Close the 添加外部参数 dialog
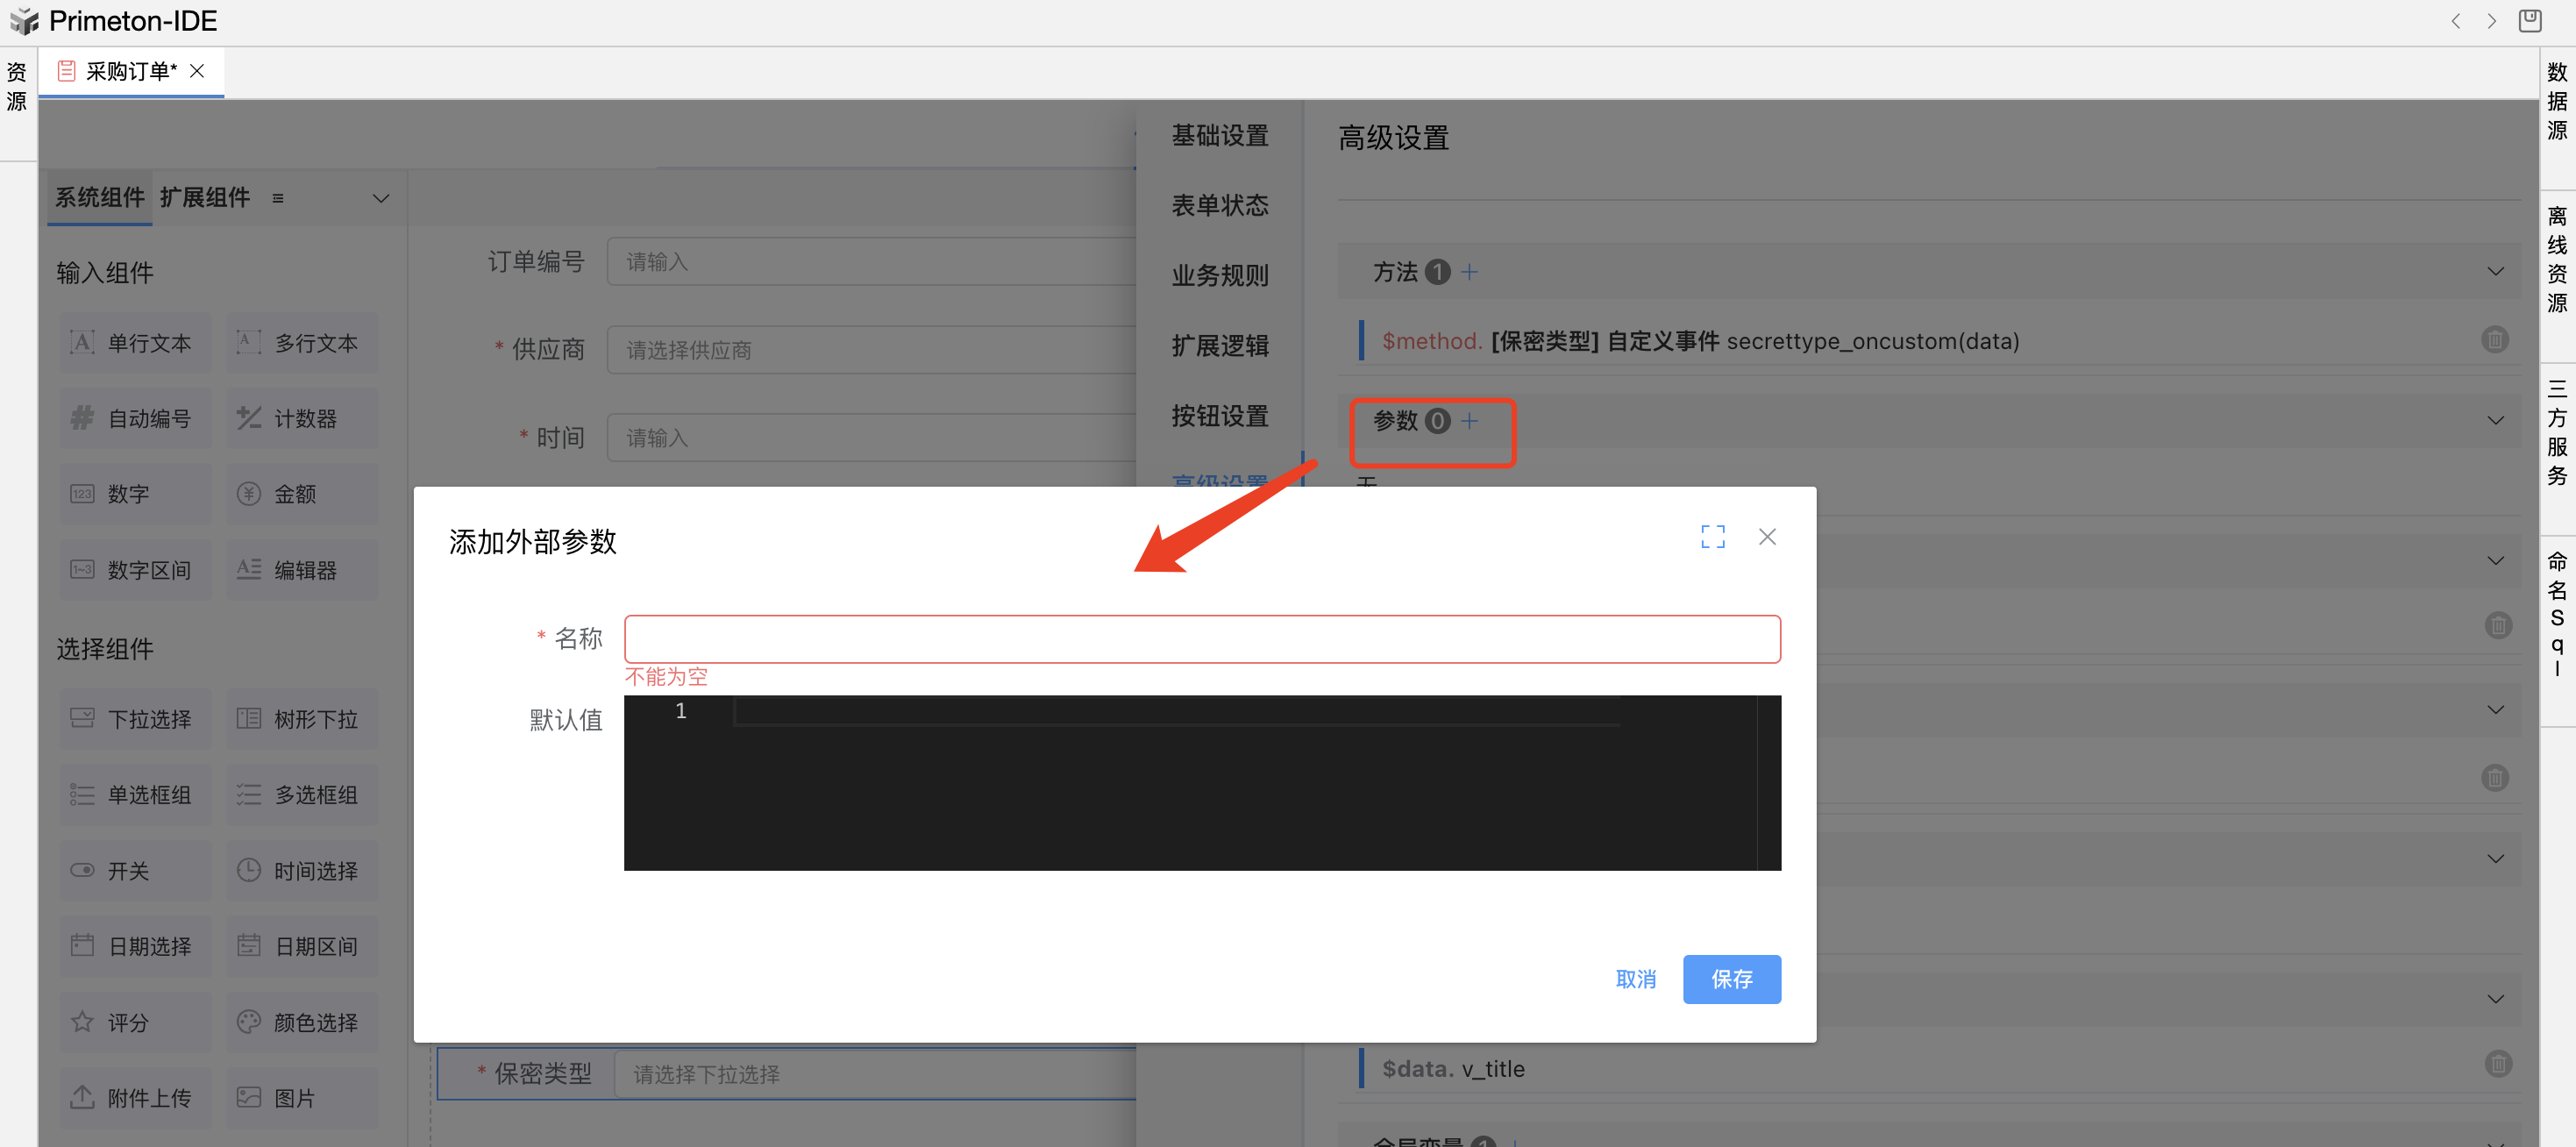This screenshot has width=2576, height=1147. 1767,537
